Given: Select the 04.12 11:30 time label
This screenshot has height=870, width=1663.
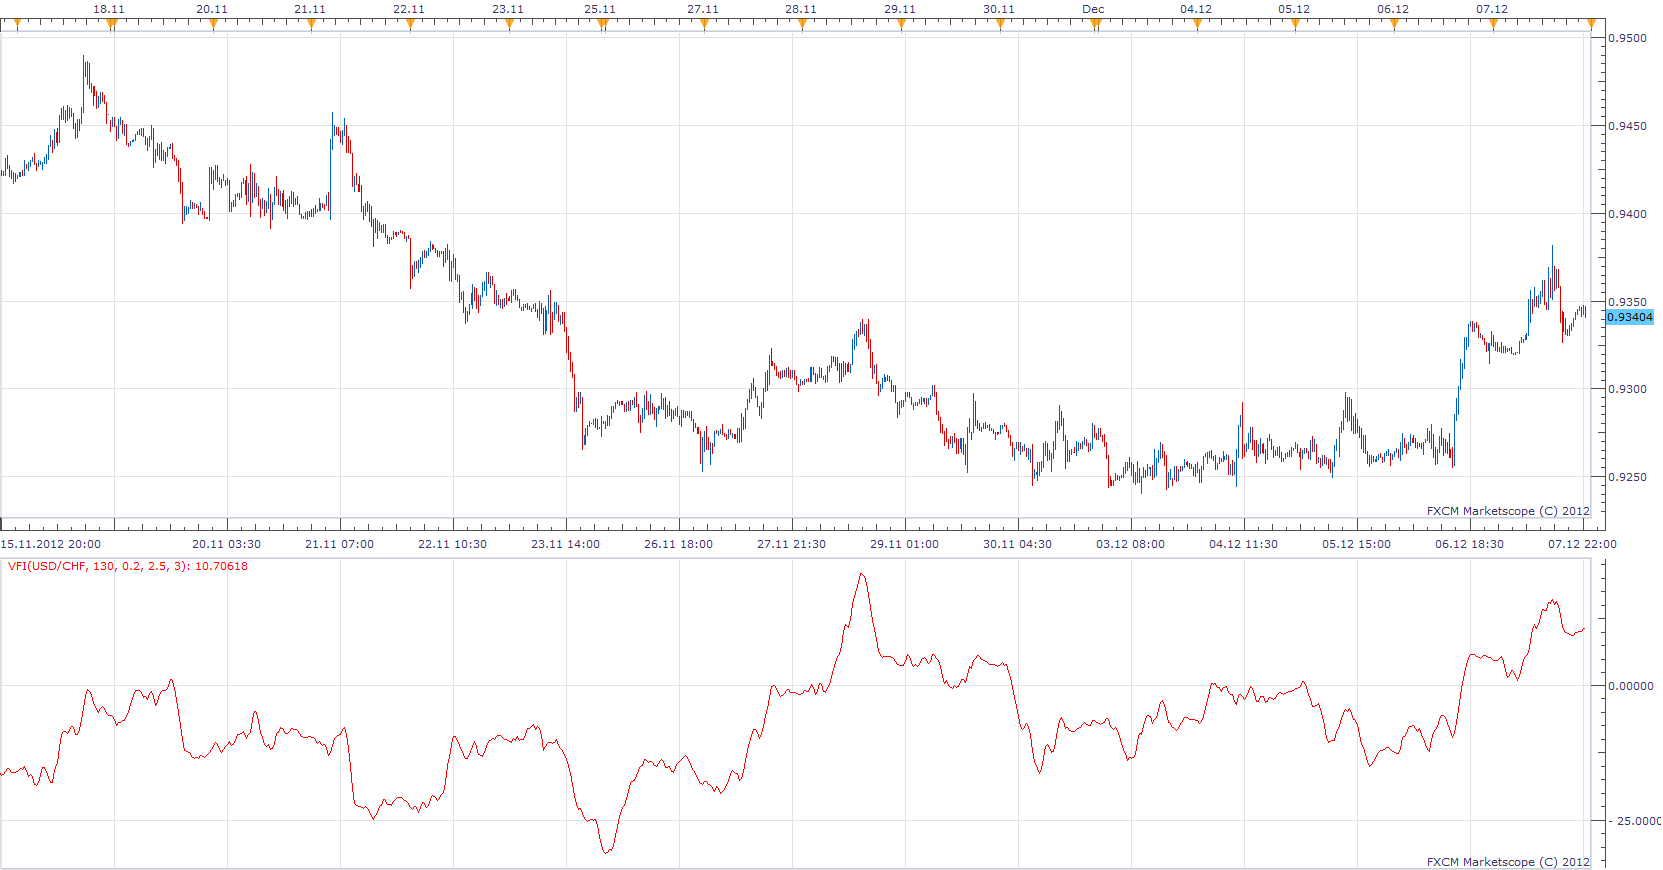Looking at the screenshot, I should pos(1244,544).
